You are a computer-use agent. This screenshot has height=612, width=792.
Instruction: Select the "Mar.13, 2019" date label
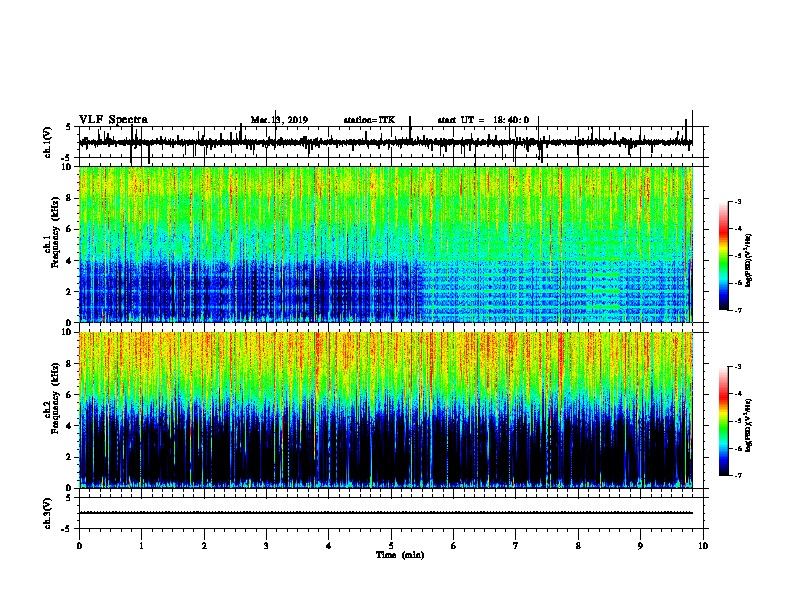tap(279, 120)
